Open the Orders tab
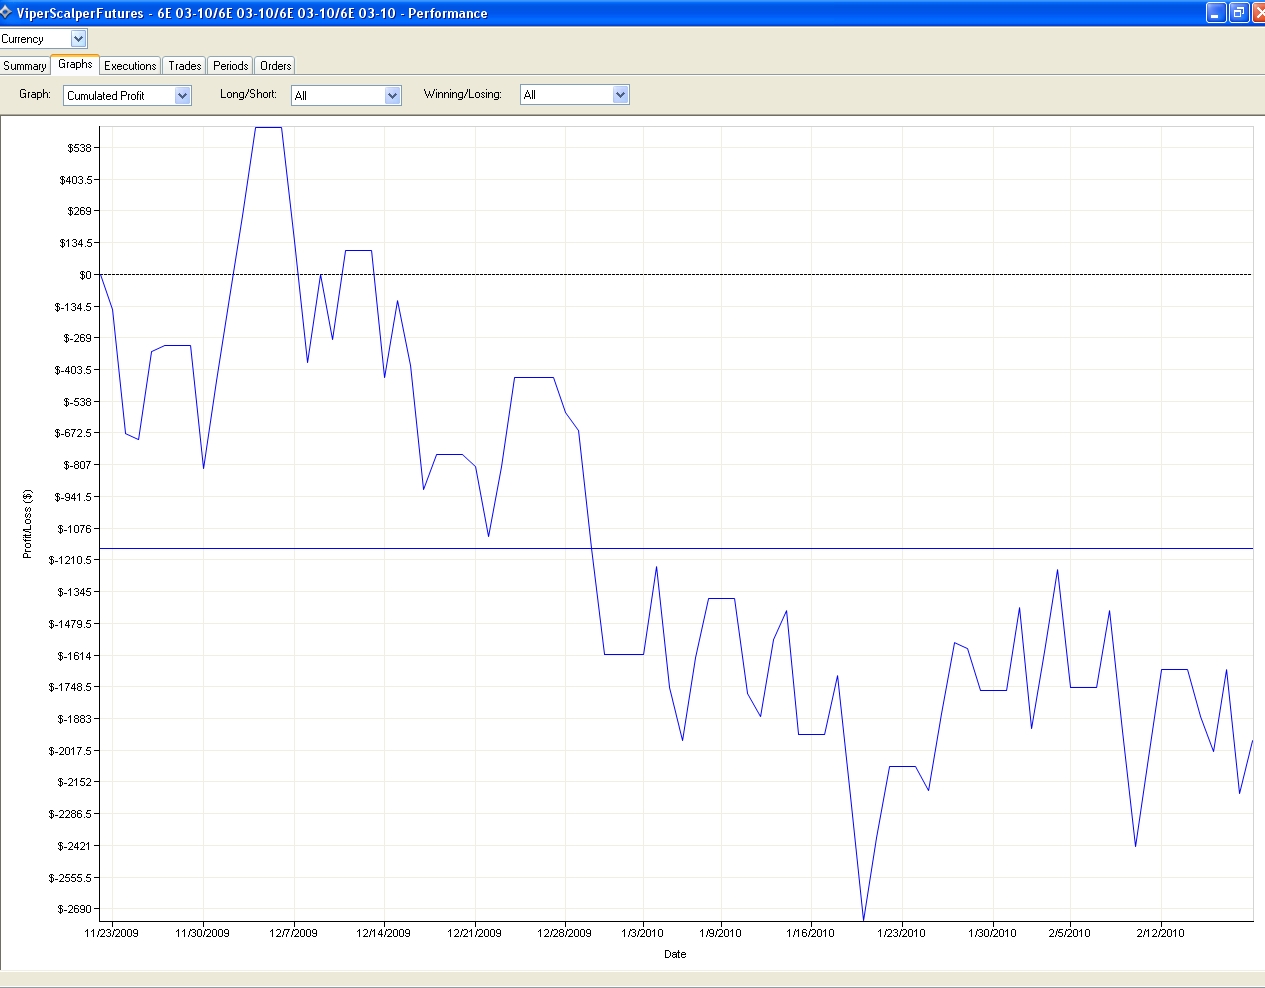This screenshot has height=988, width=1265. point(276,66)
